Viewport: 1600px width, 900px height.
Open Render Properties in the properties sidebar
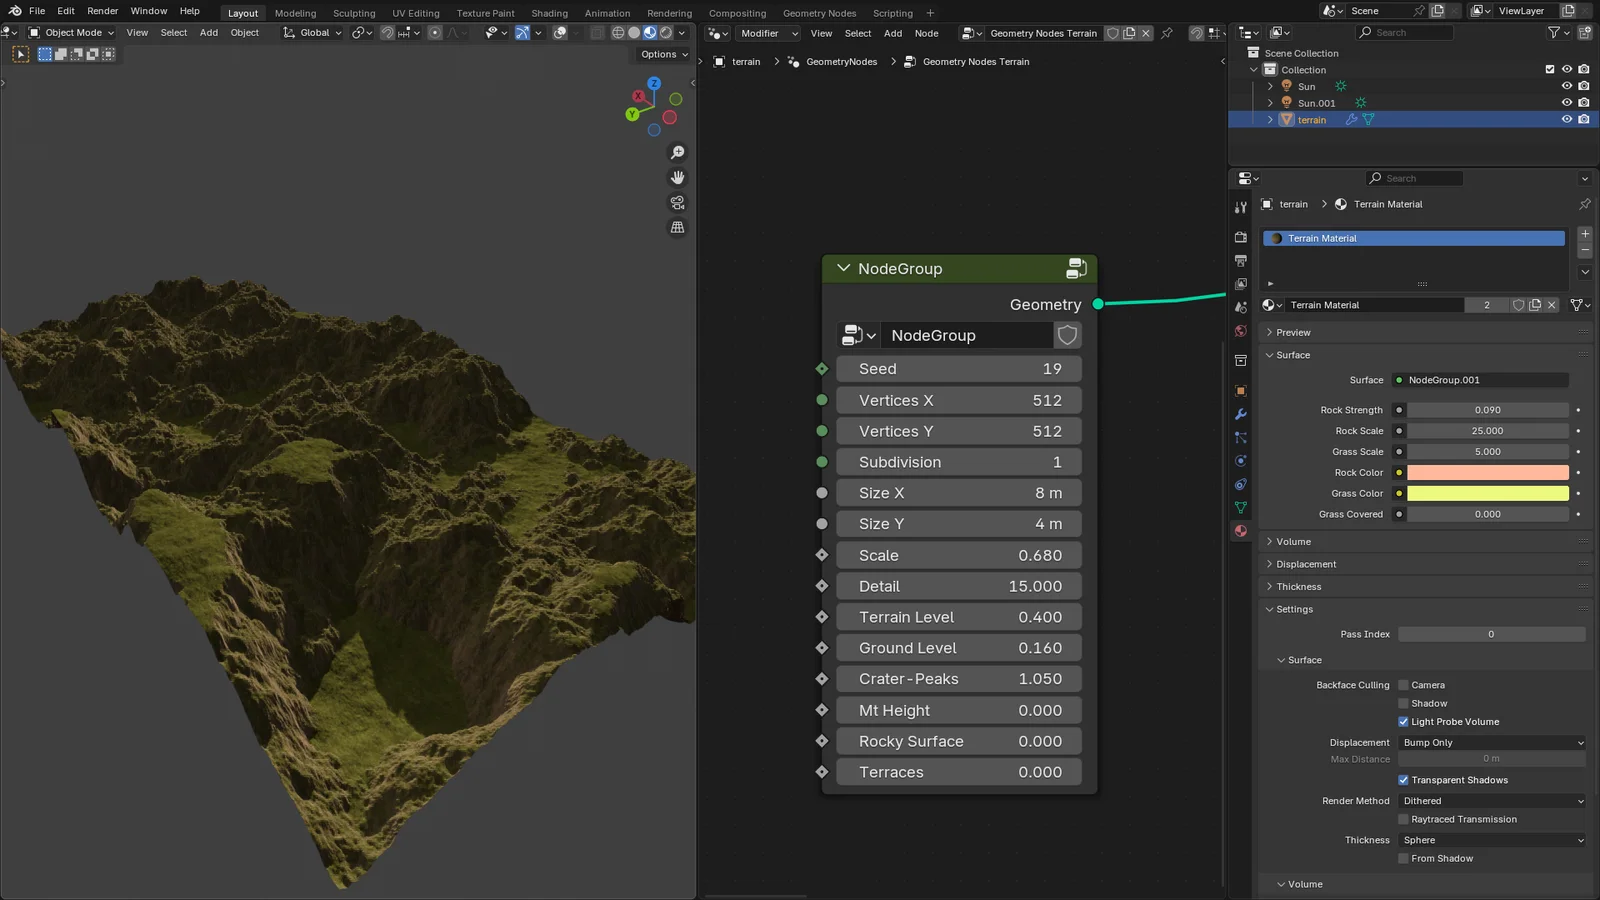point(1240,237)
